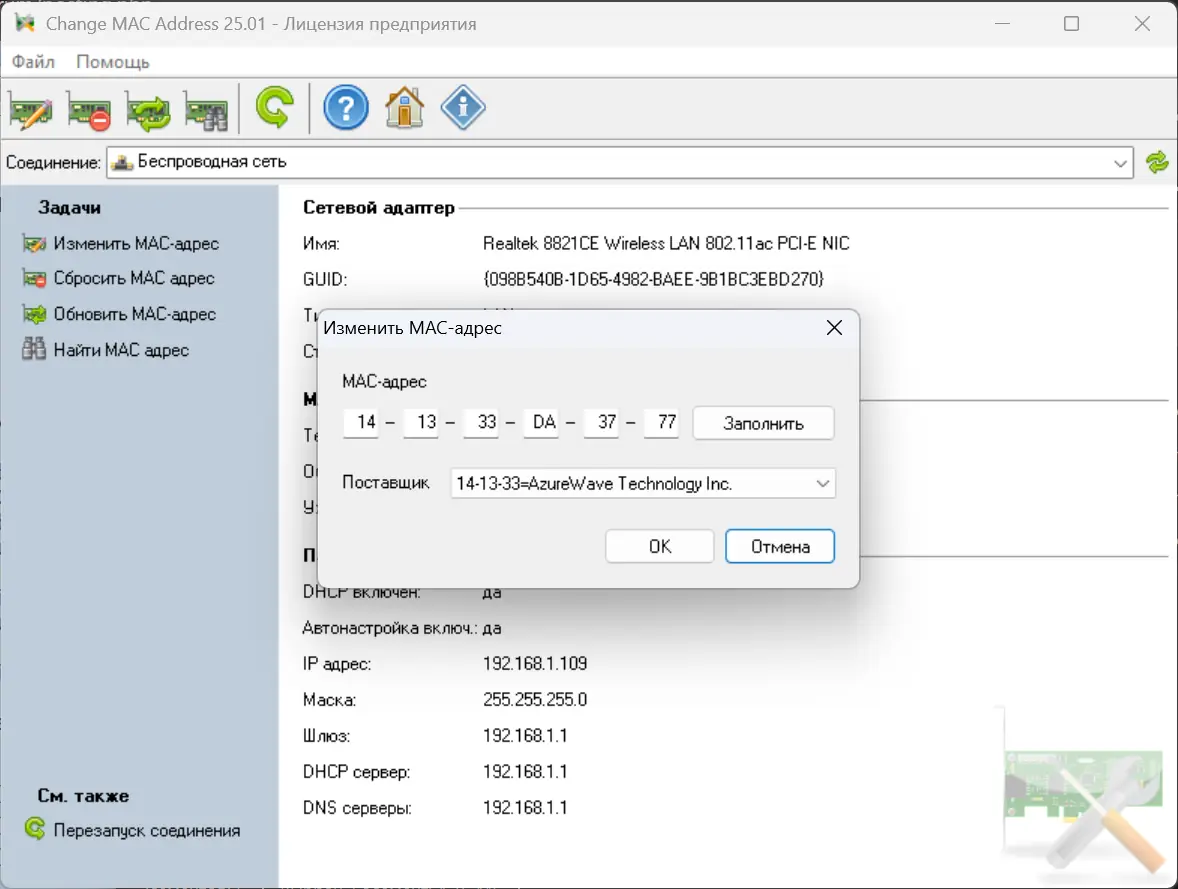Image resolution: width=1178 pixels, height=889 pixels.
Task: Click adapter name Realtek 8821CE Wireless LAN text
Action: (666, 243)
